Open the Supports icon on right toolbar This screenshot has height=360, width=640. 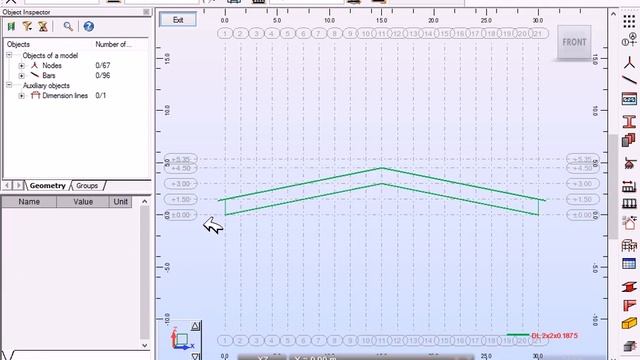(629, 163)
